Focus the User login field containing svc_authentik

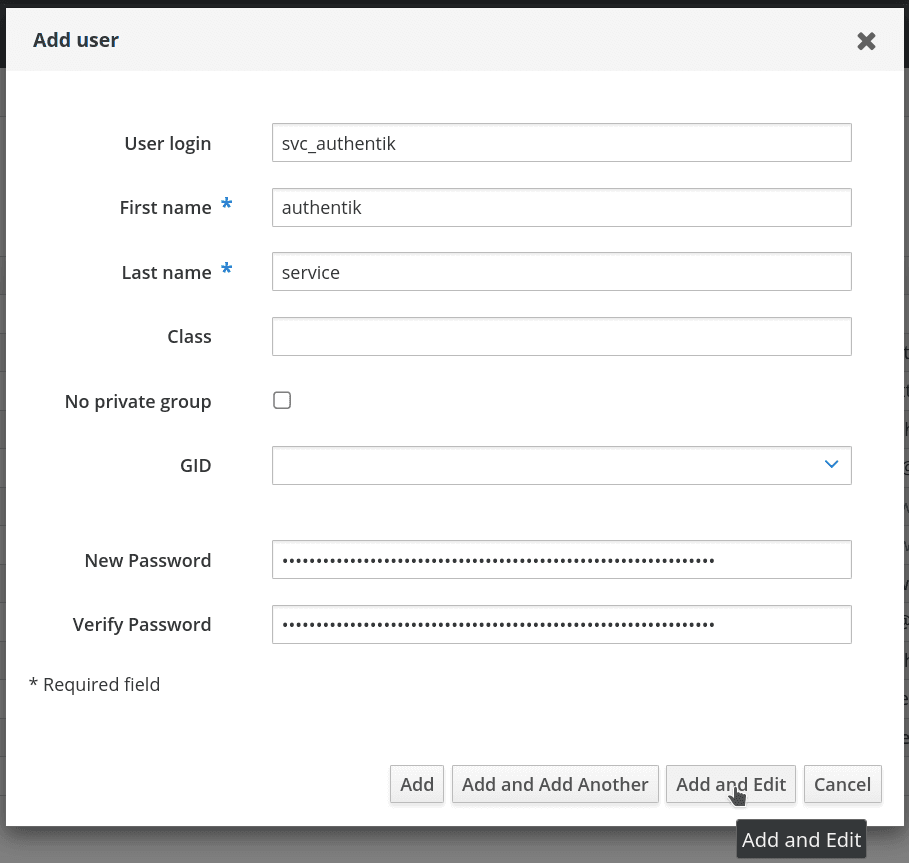click(x=561, y=143)
